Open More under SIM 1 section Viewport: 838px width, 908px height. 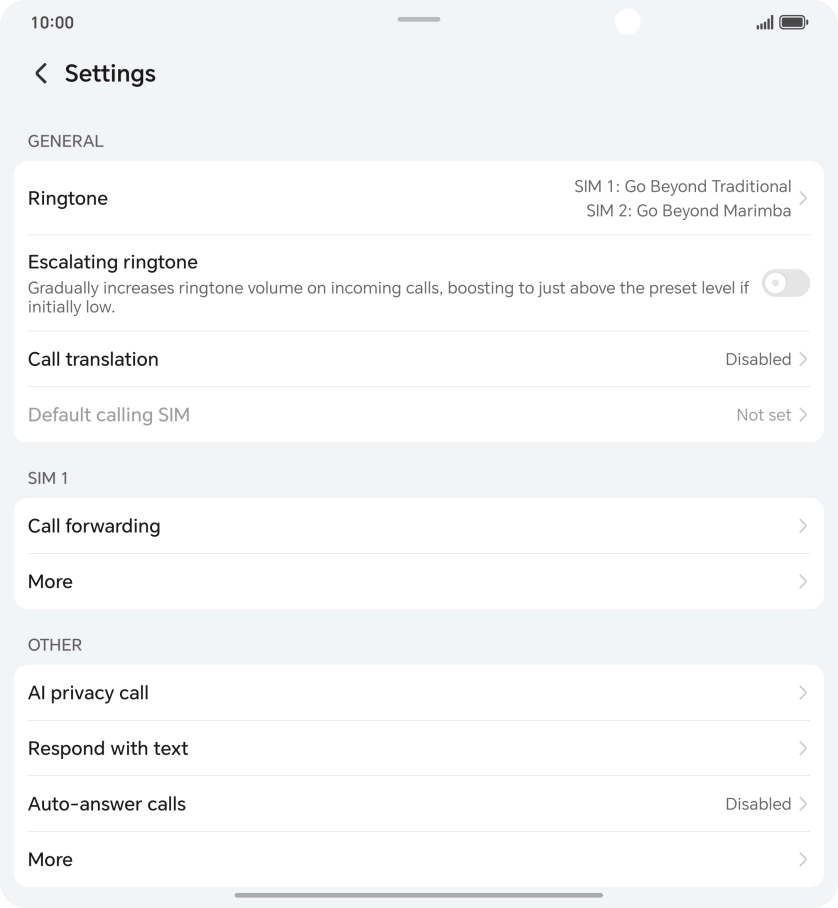[x=50, y=581]
